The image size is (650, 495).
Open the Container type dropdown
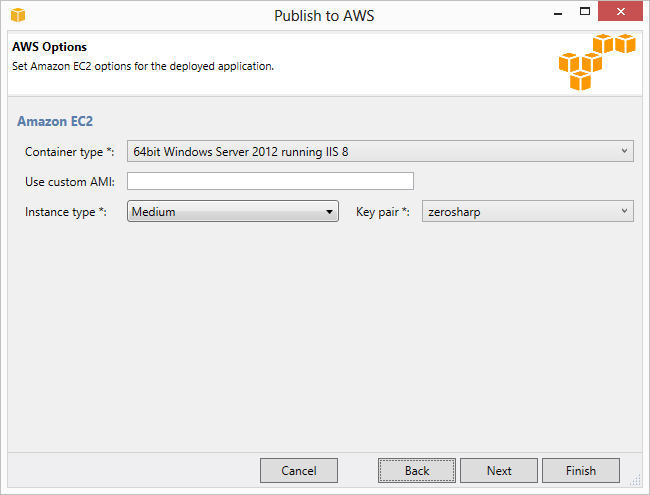380,151
